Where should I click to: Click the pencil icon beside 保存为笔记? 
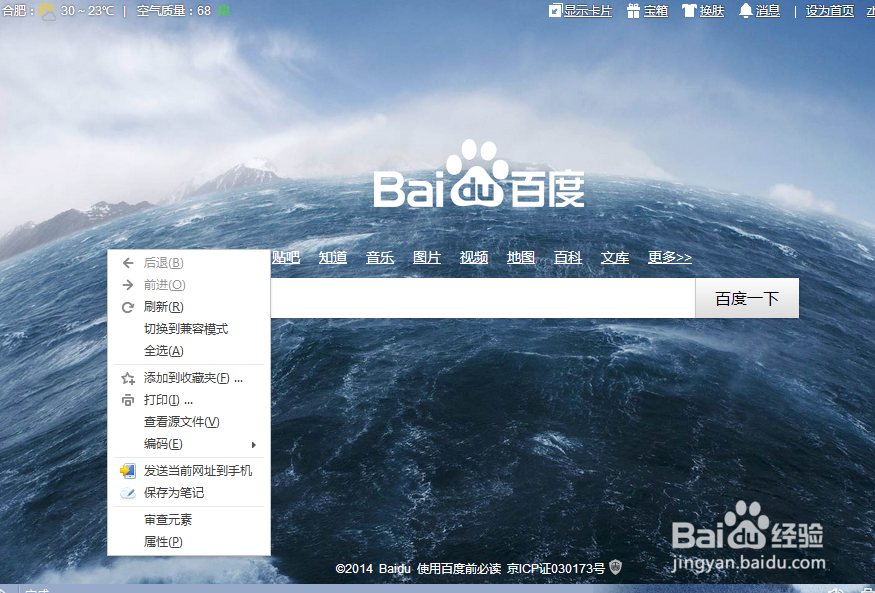[x=126, y=492]
